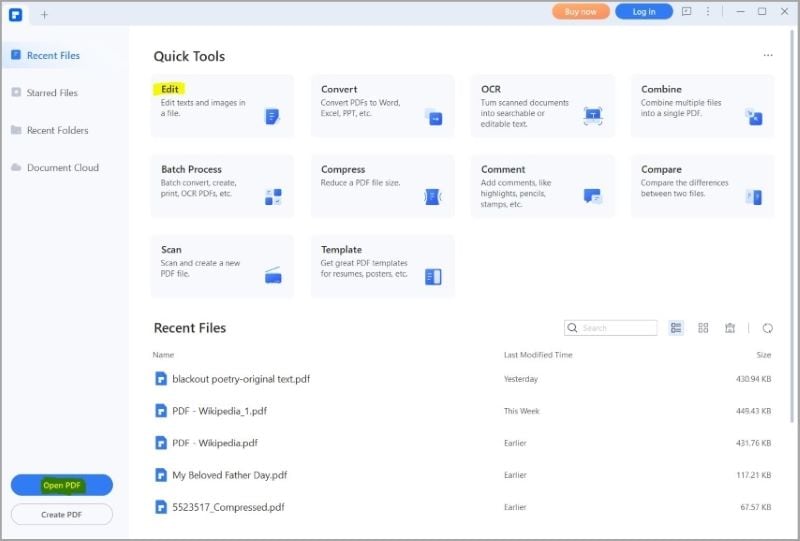Open blackout poetry-original text.pdf
Screen dimensions: 800x541
coord(240,379)
